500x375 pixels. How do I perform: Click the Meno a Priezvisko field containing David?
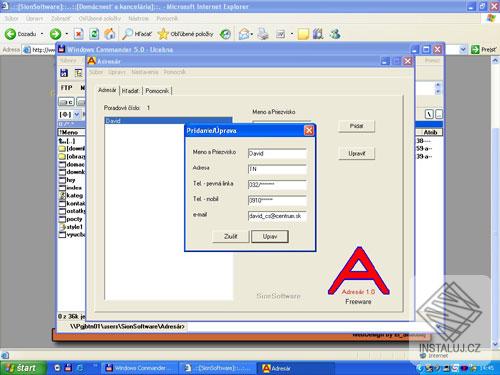click(x=277, y=154)
